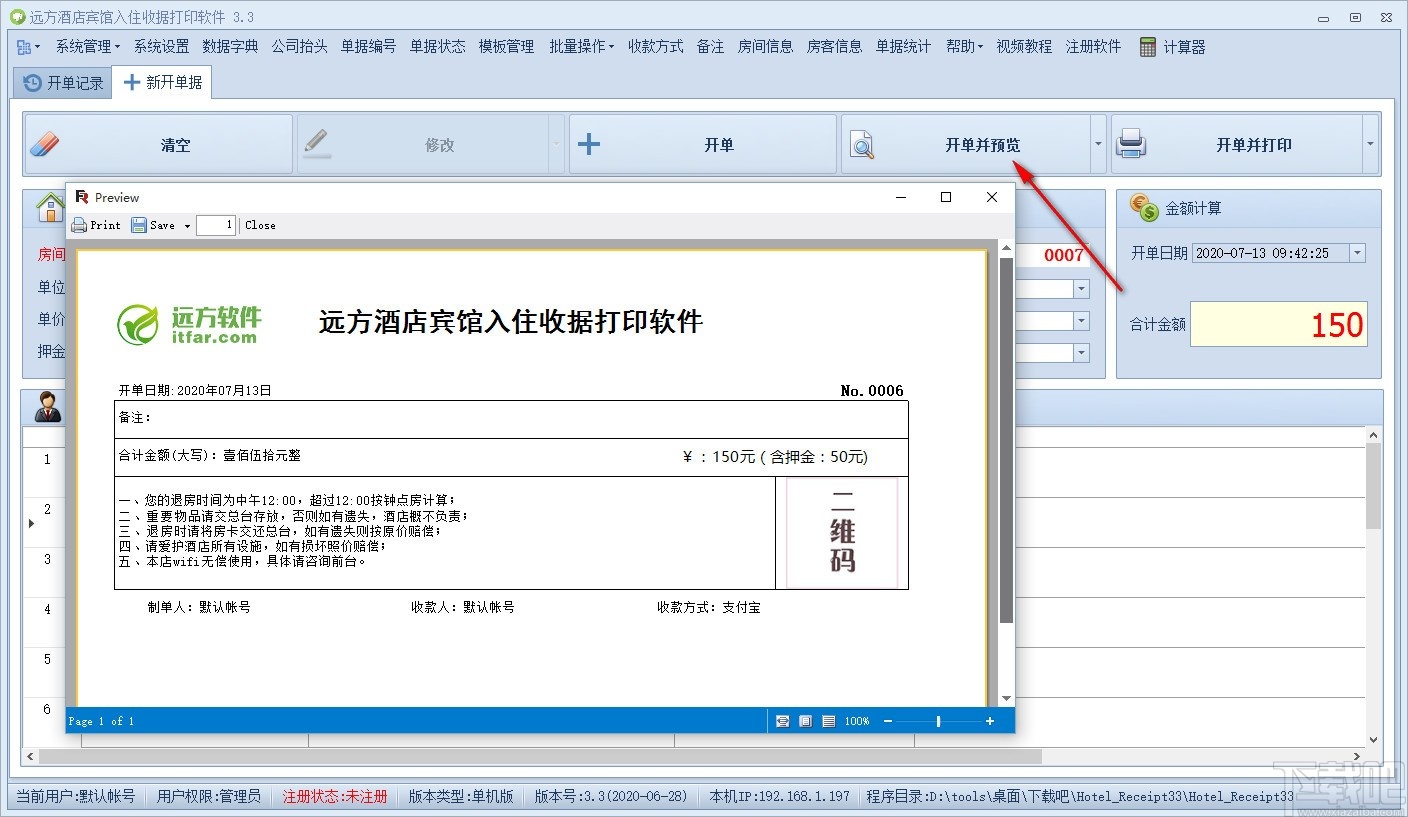
Task: Open the 系统管理 menu
Action: pyautogui.click(x=87, y=46)
